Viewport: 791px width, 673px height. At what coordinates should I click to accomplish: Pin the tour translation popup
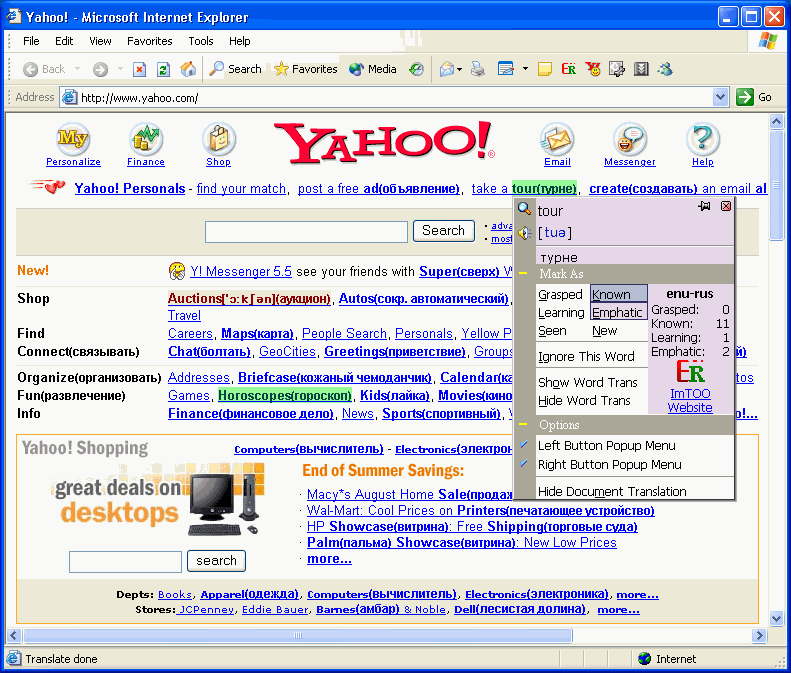coord(704,206)
